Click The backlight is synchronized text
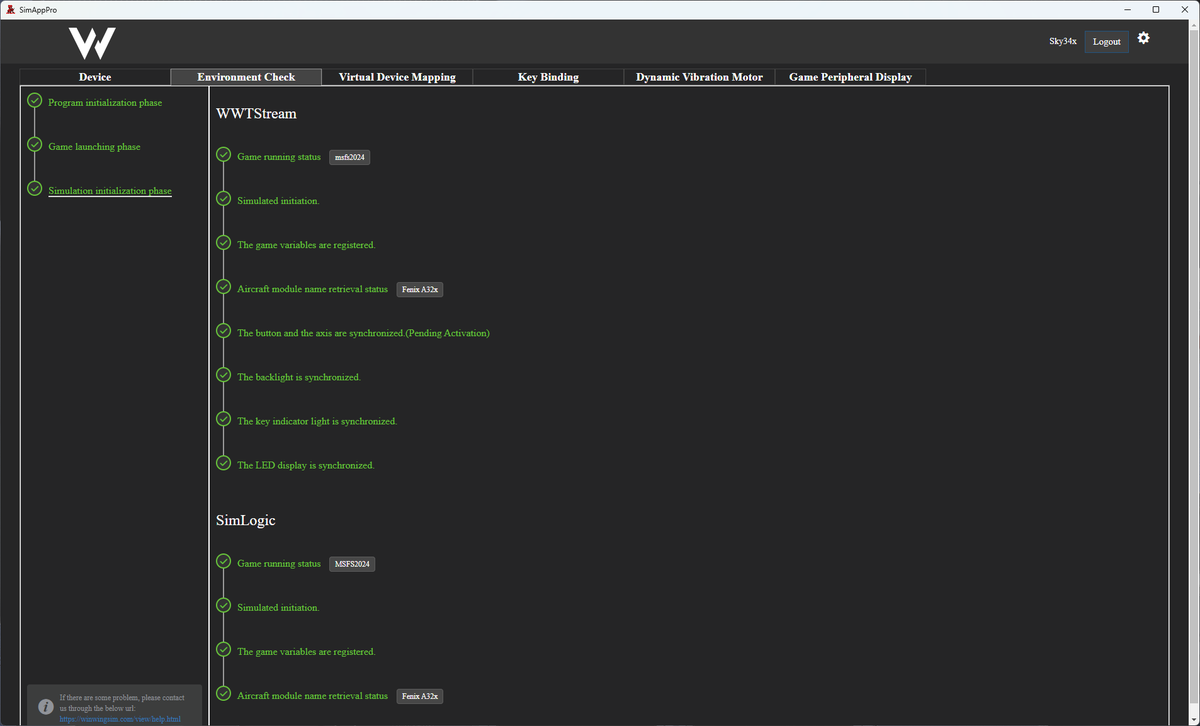The image size is (1200, 726). [299, 377]
